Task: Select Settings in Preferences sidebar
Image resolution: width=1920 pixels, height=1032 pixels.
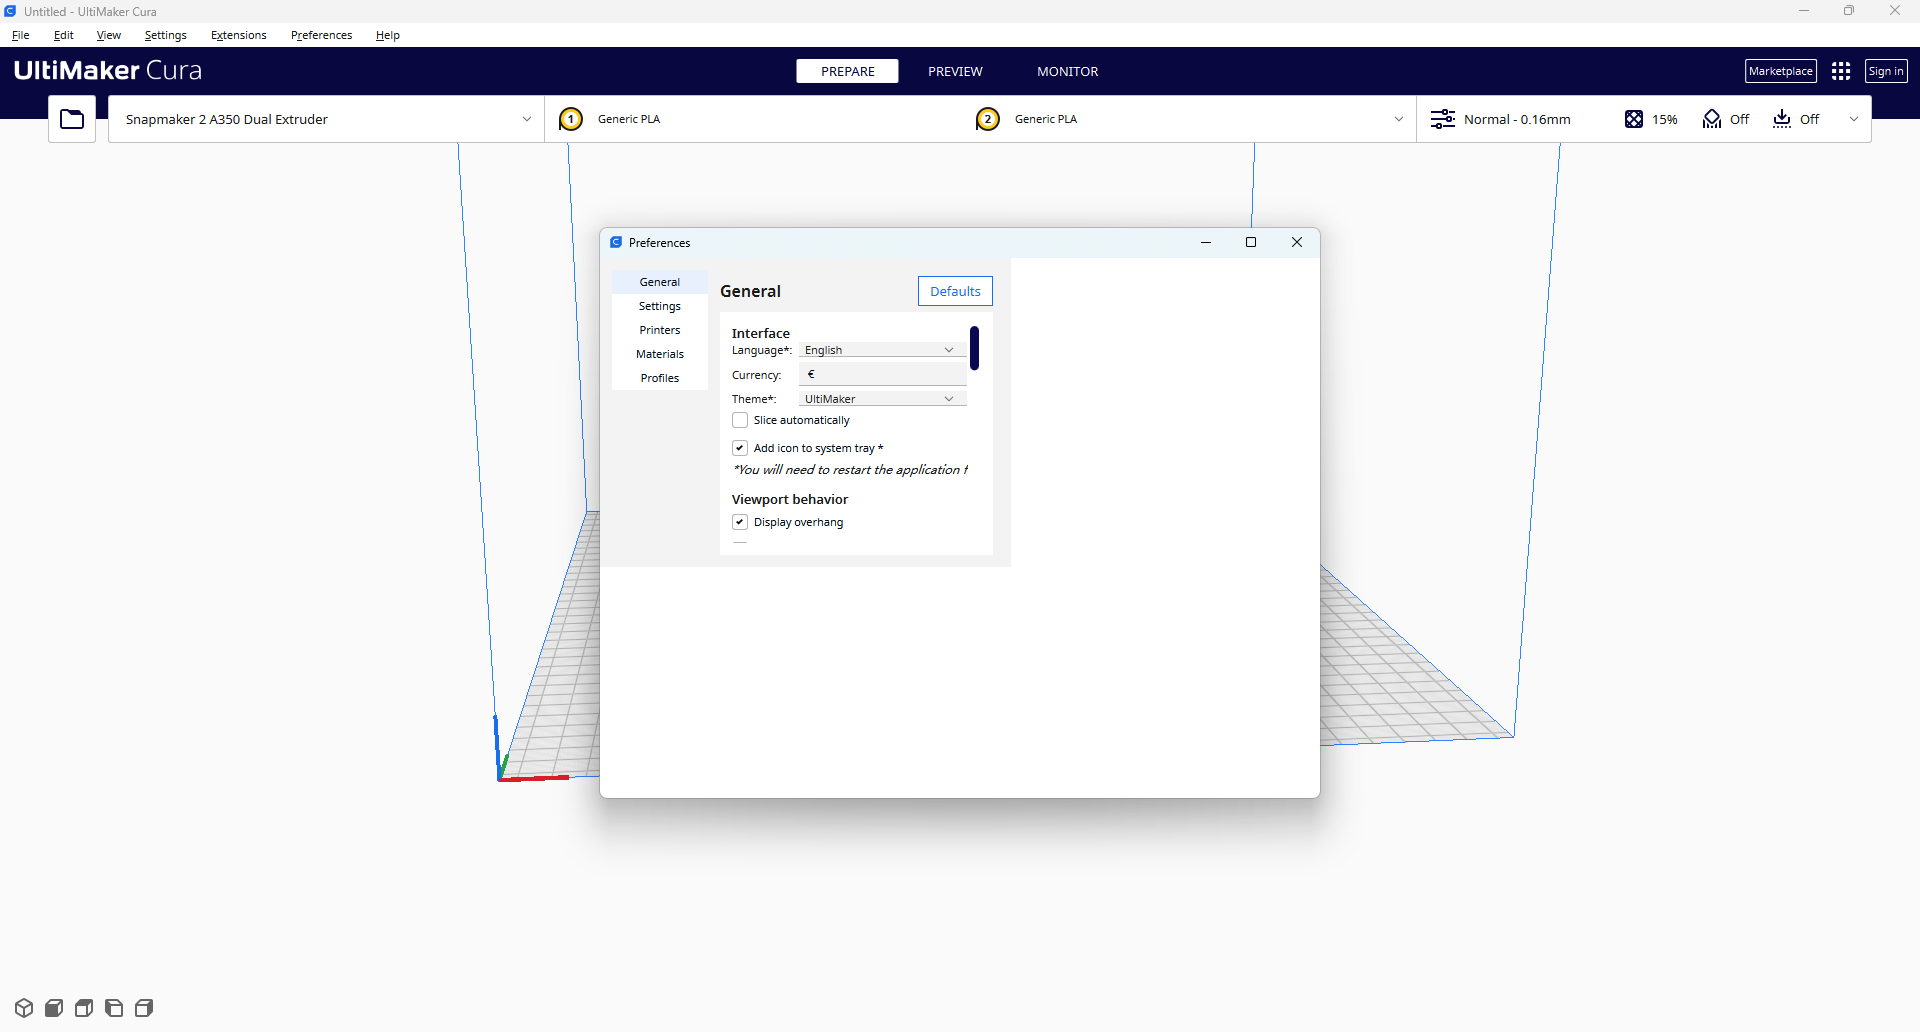Action: coord(660,306)
